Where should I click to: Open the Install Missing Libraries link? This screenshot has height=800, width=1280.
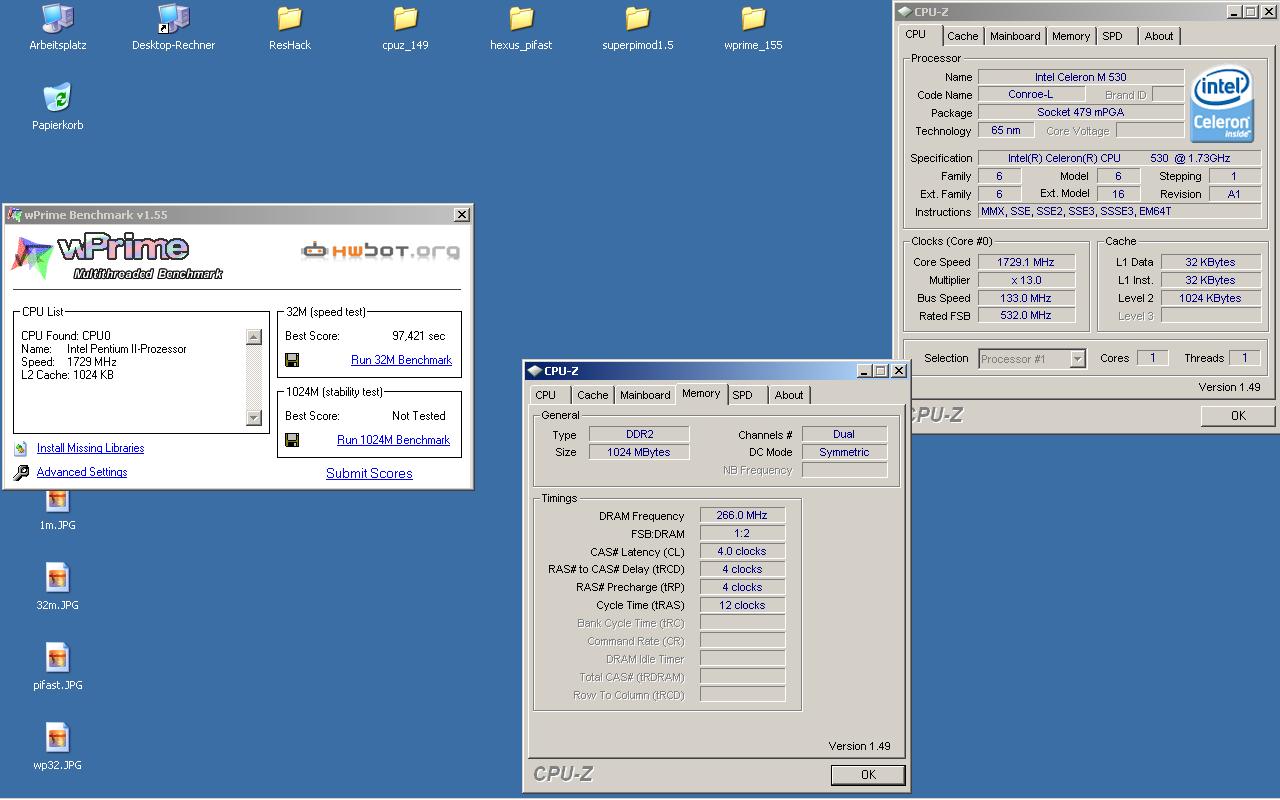(x=90, y=449)
